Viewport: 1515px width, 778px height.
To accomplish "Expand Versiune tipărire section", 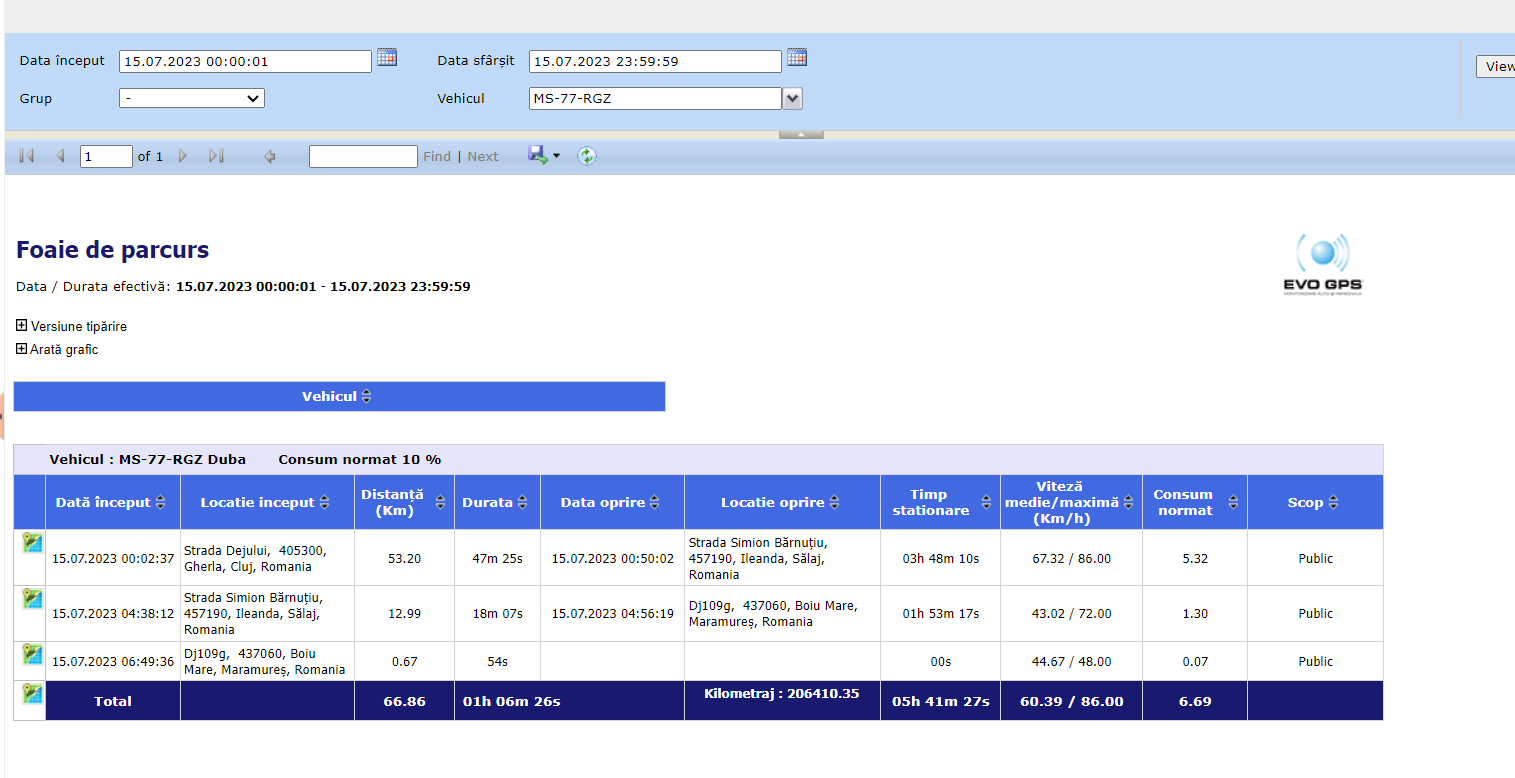I will 22,326.
